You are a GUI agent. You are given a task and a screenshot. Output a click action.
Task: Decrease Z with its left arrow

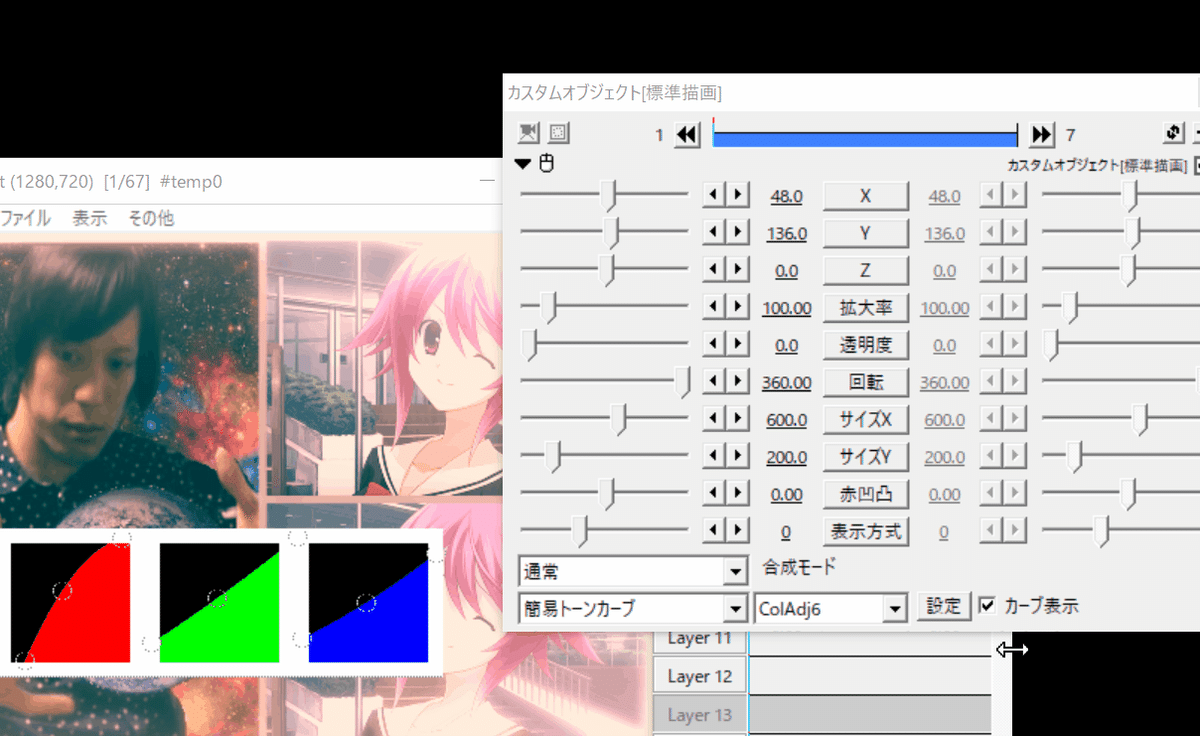(x=714, y=270)
